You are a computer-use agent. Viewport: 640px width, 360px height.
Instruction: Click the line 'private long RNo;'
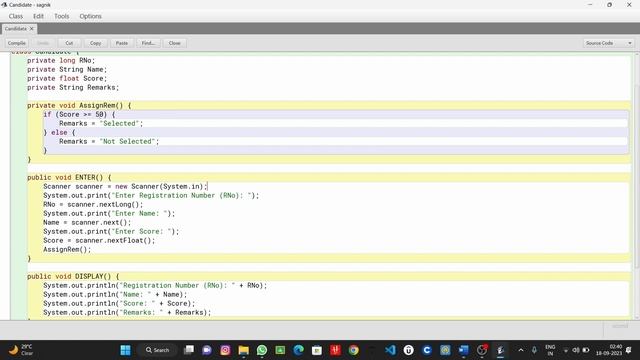(x=61, y=60)
